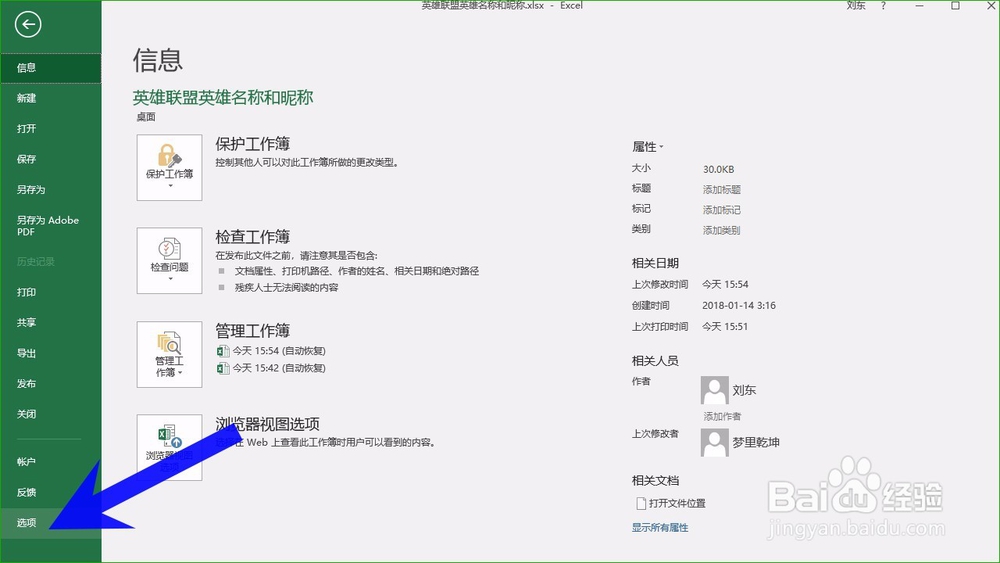1000x563 pixels.
Task: Open 选项 (Options) in the sidebar
Action: coord(50,523)
